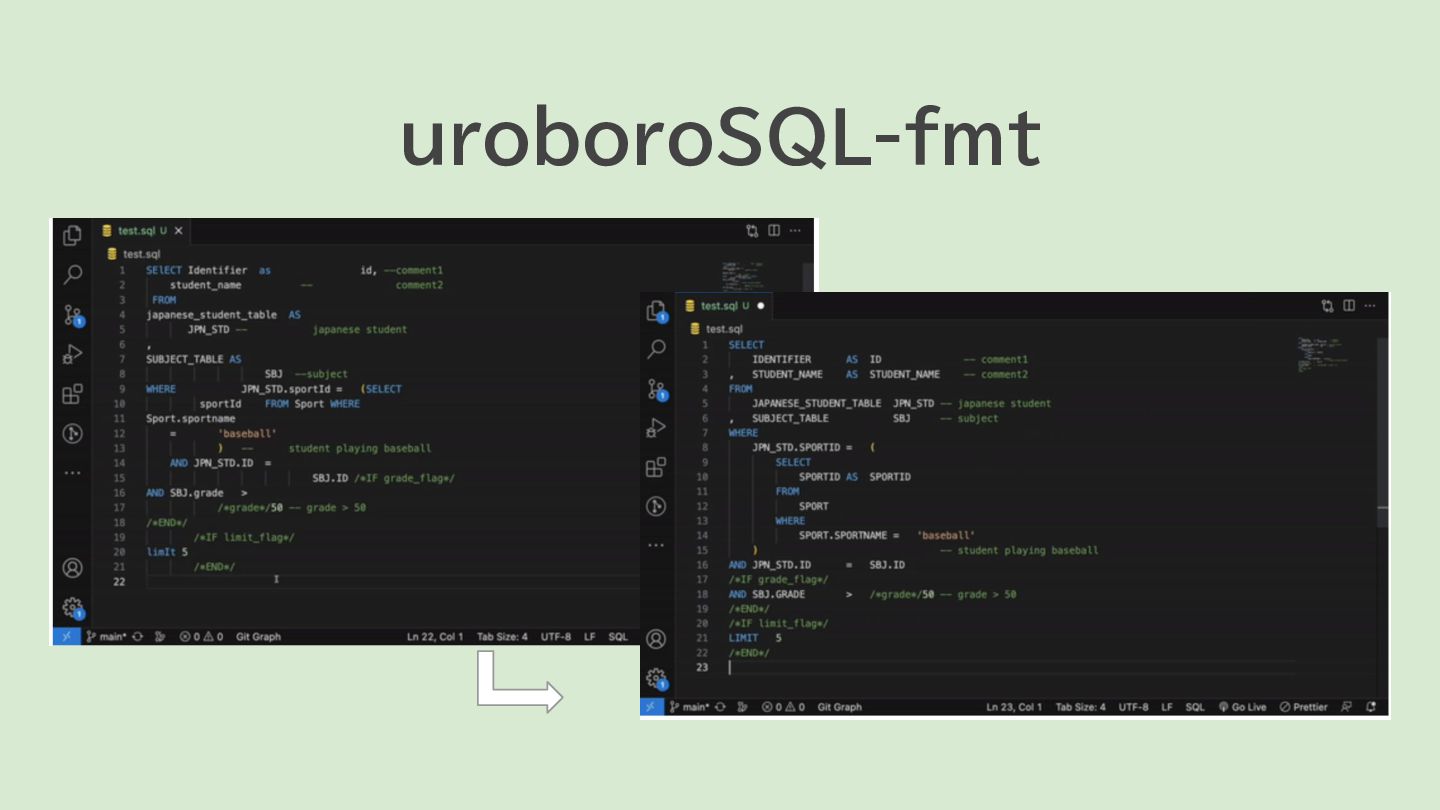Click Tab Size: 4 in right window
1440x810 pixels.
[1081, 707]
